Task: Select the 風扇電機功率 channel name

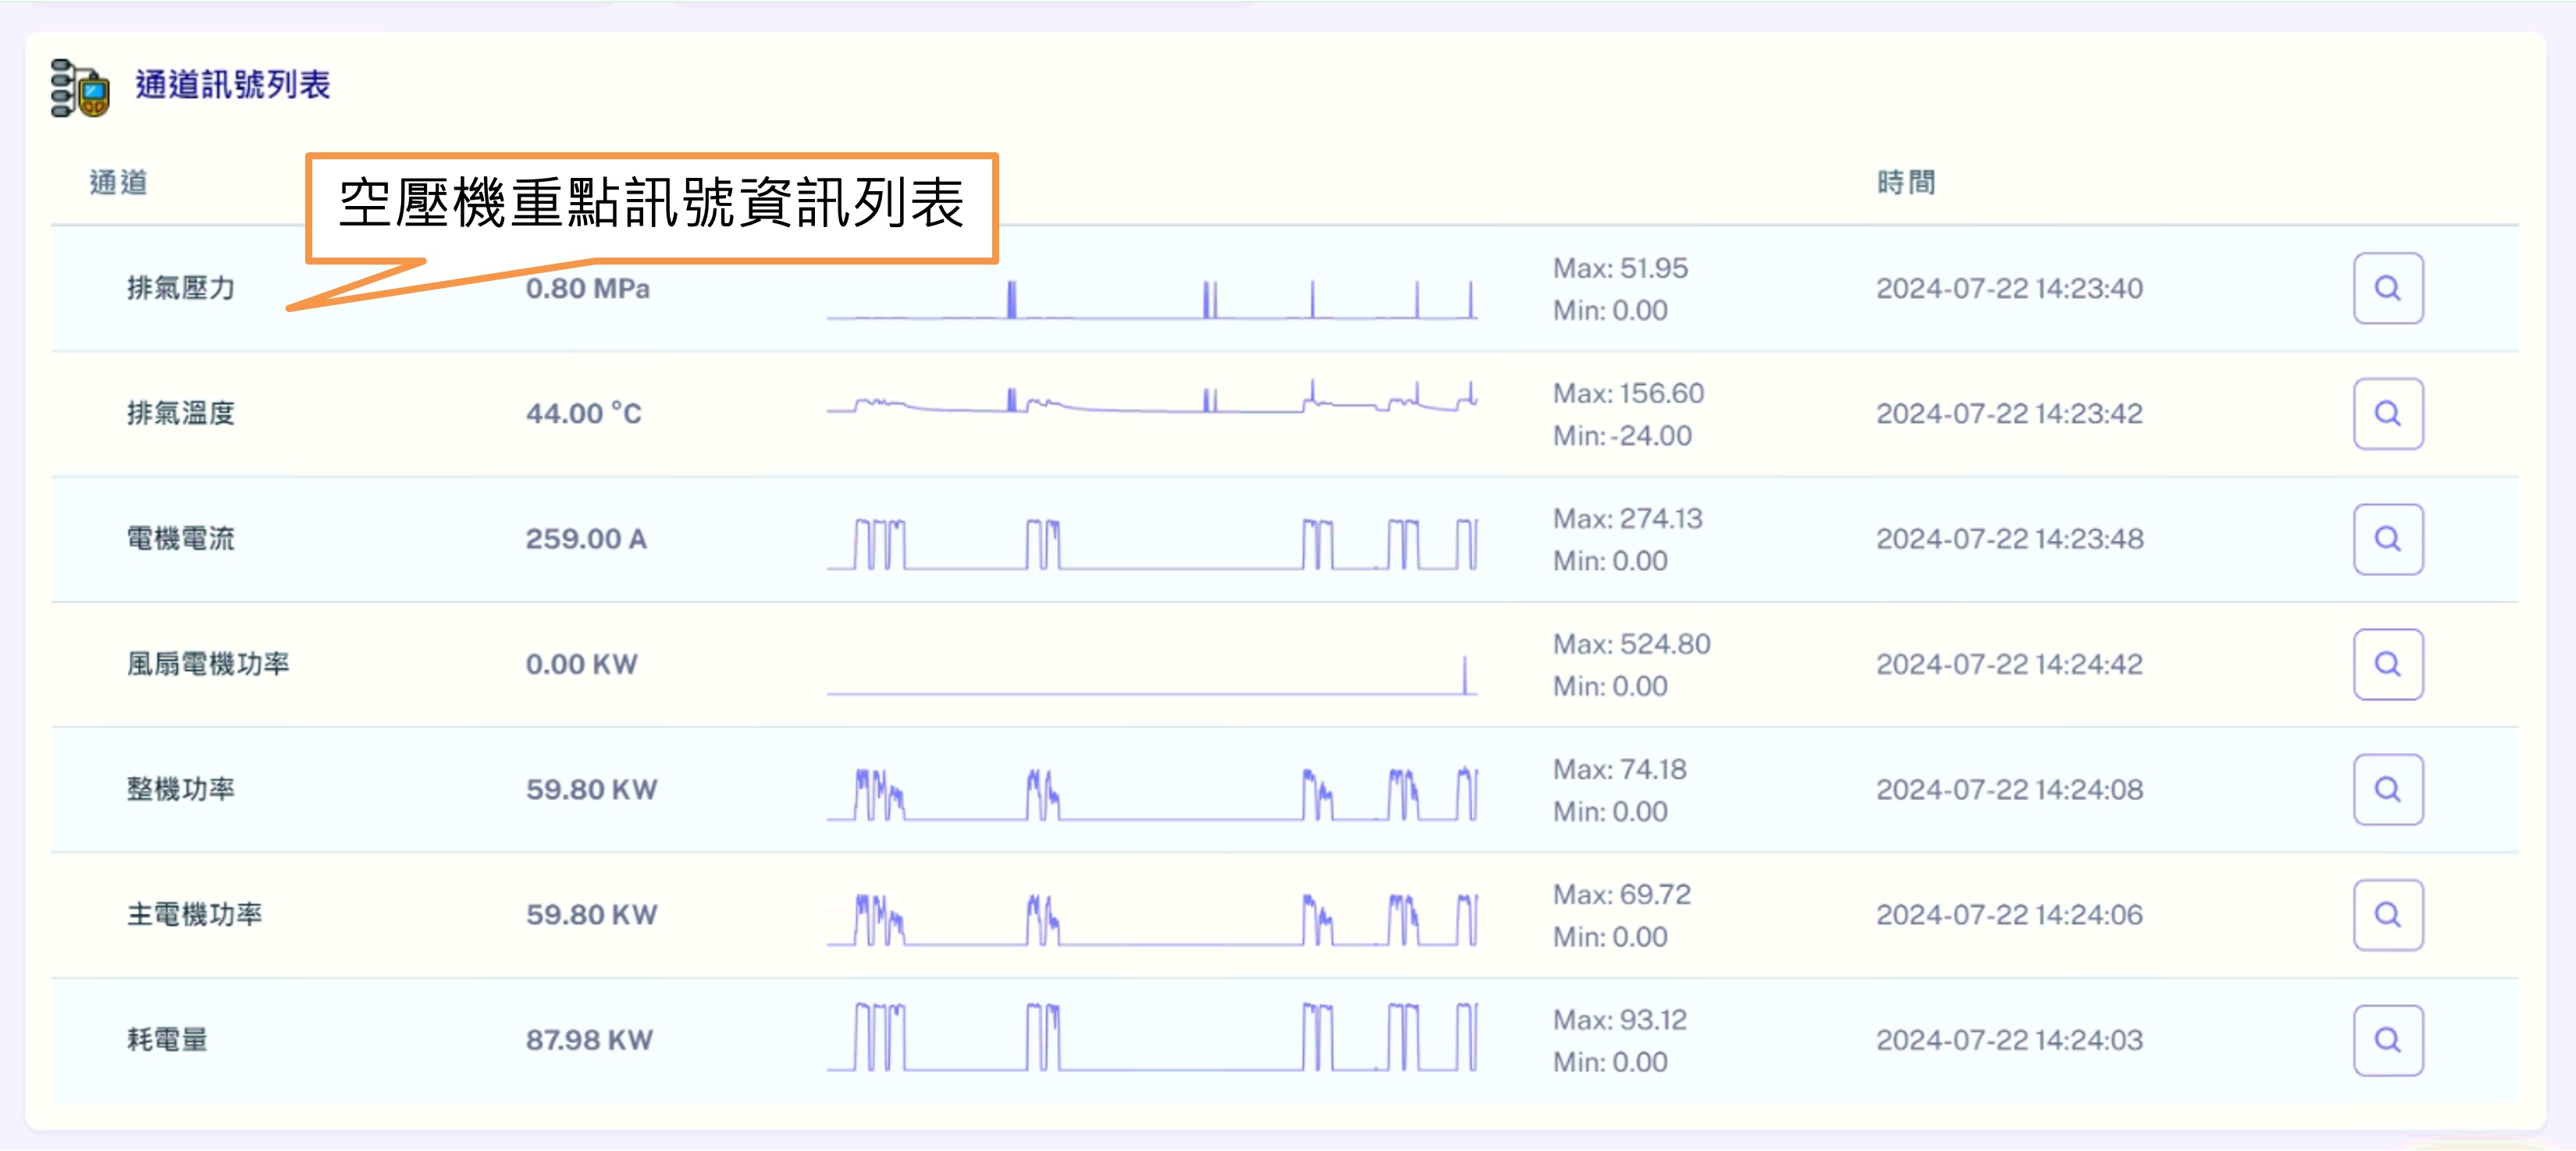Action: pyautogui.click(x=208, y=664)
